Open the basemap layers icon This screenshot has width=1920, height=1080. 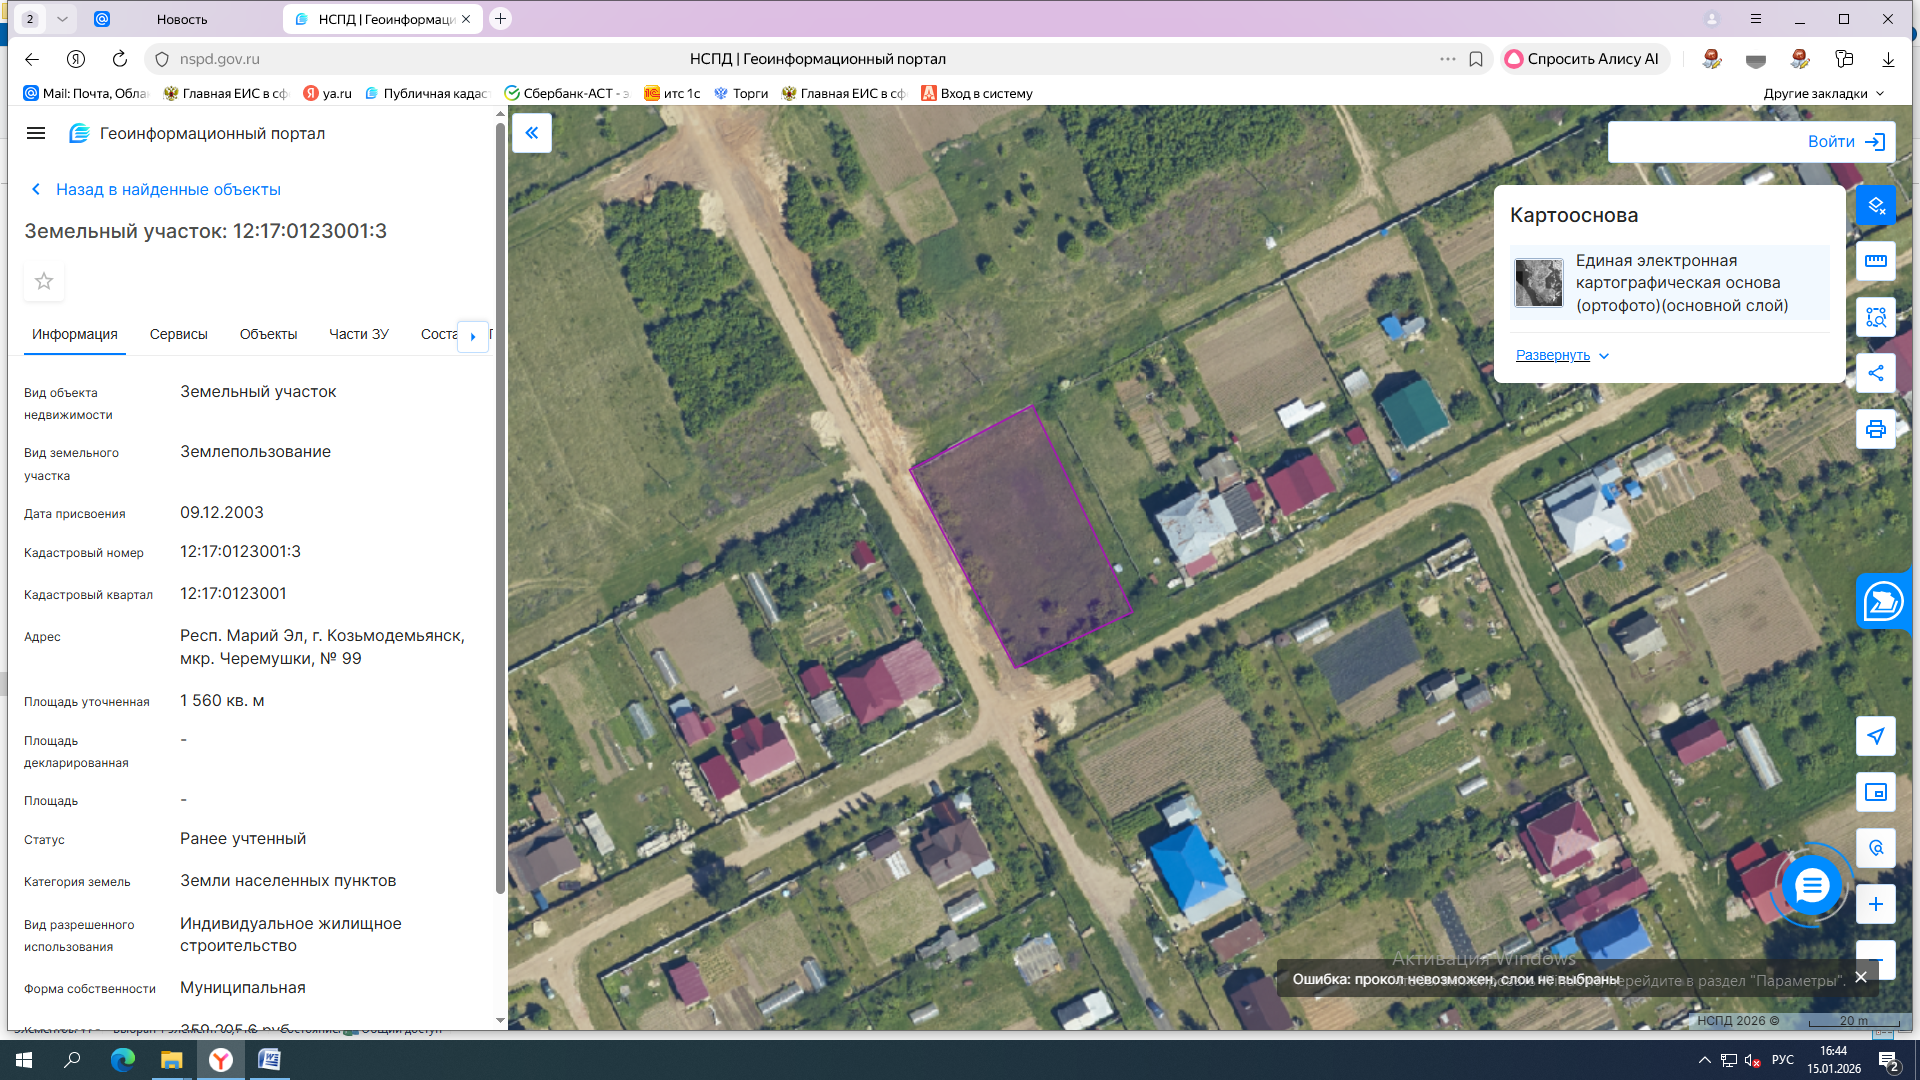(x=1875, y=206)
